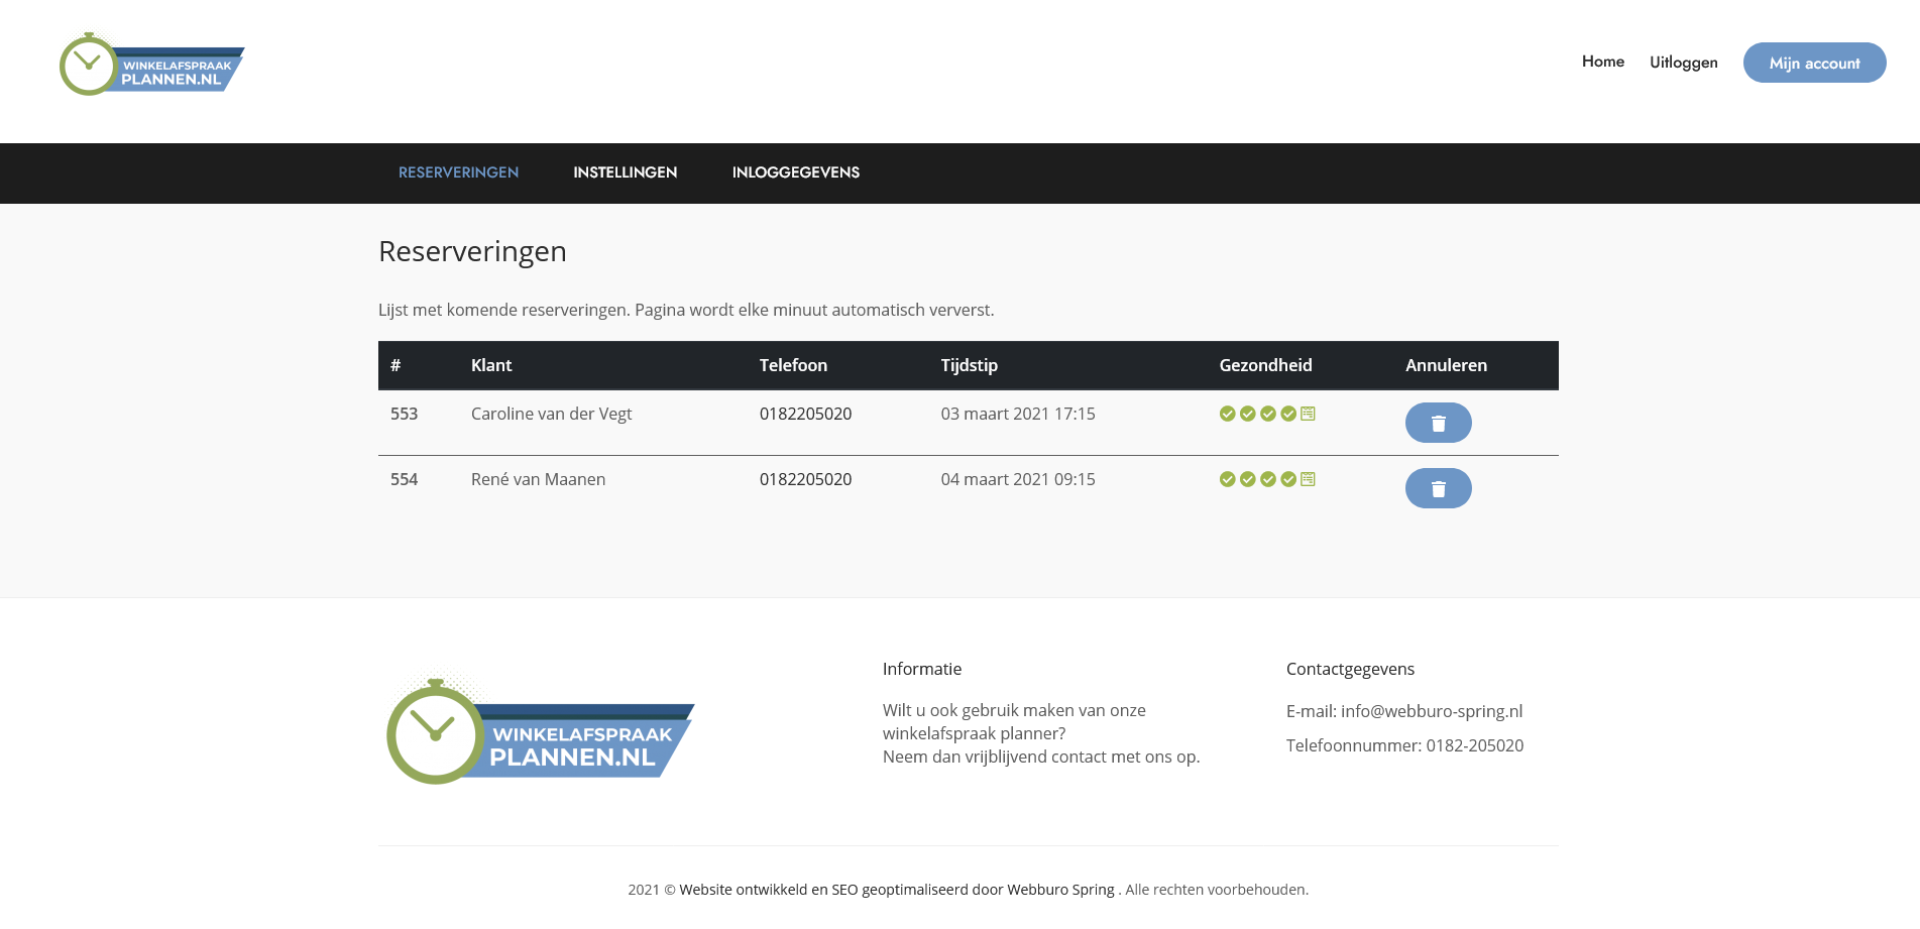This screenshot has width=1920, height=929.
Task: Switch to the Instellingen tab
Action: pyautogui.click(x=625, y=173)
